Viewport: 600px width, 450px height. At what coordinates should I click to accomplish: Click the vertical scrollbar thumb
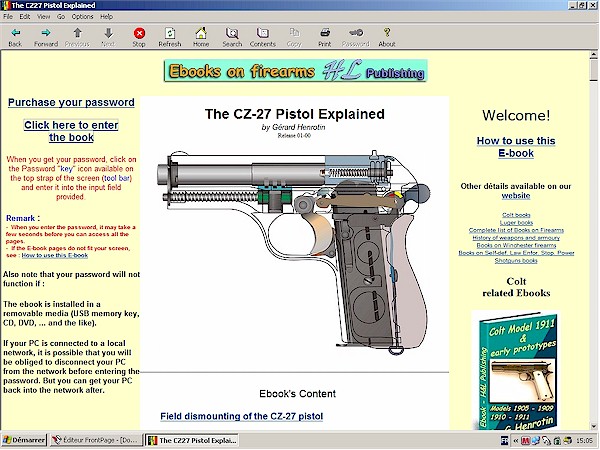click(593, 70)
